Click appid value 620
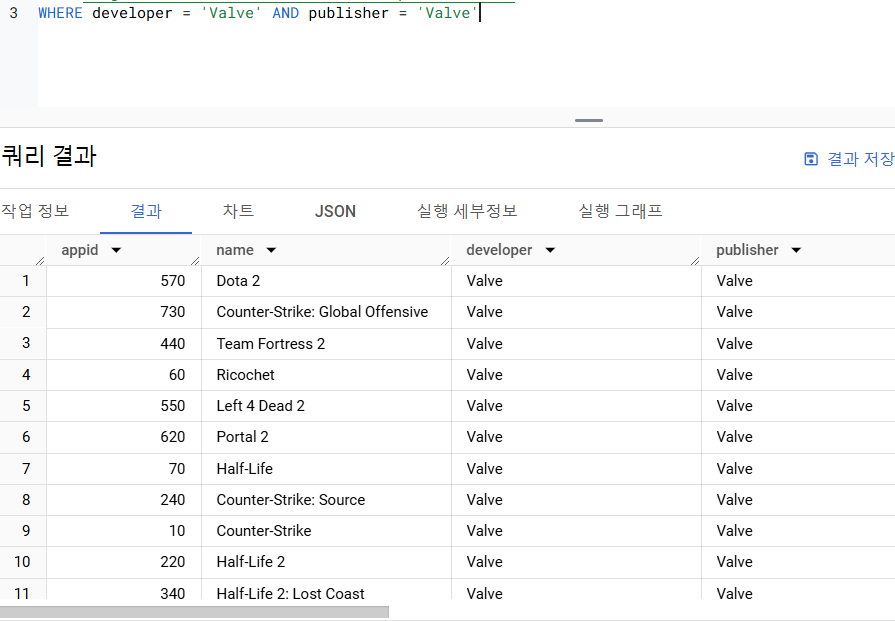895x621 pixels. 172,437
